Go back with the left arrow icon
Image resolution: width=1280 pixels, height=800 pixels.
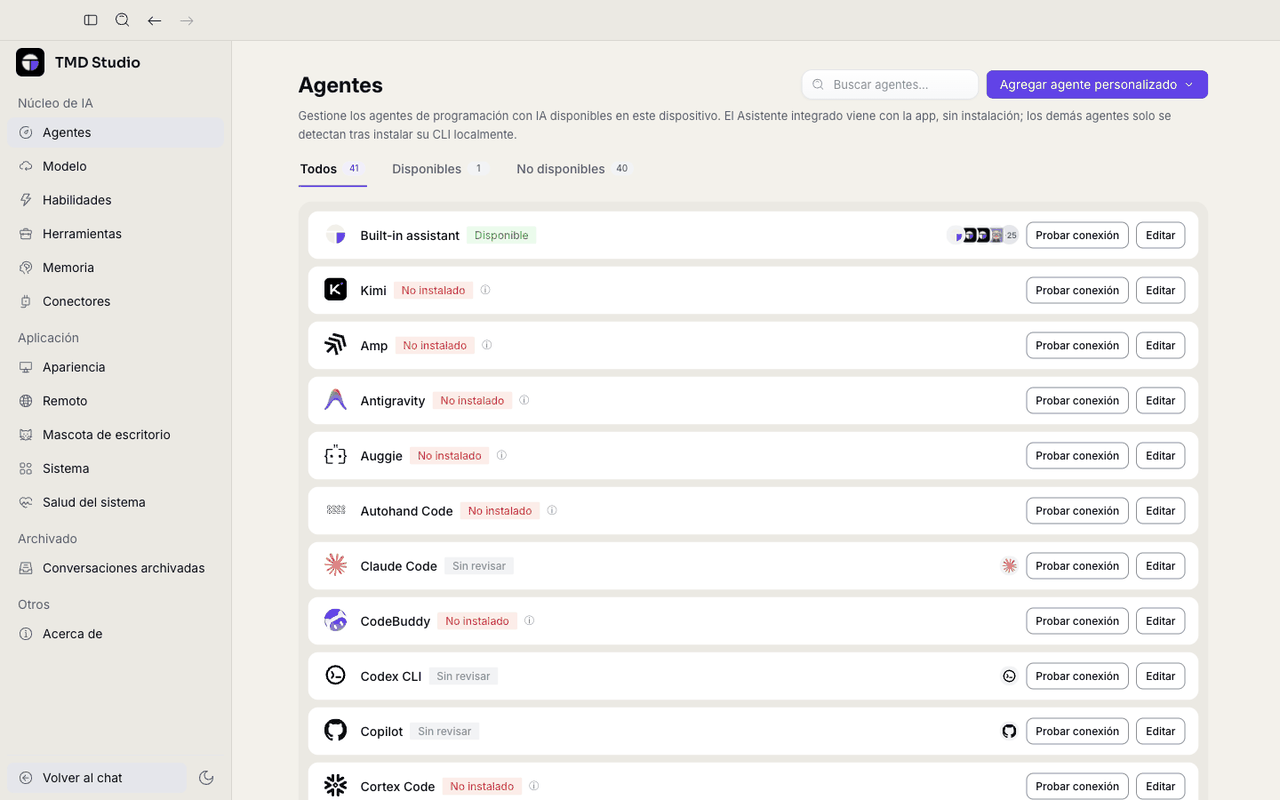click(x=154, y=20)
